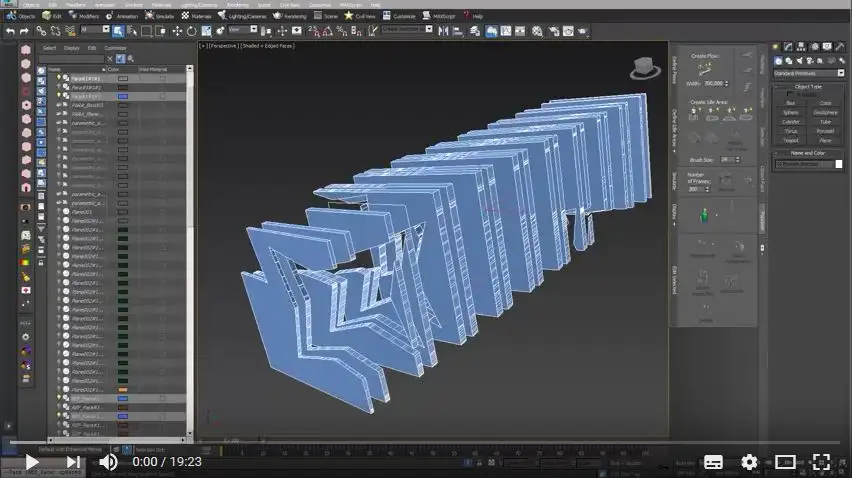852x478 pixels.
Task: Open the Utilities hammer tab
Action: [840, 47]
